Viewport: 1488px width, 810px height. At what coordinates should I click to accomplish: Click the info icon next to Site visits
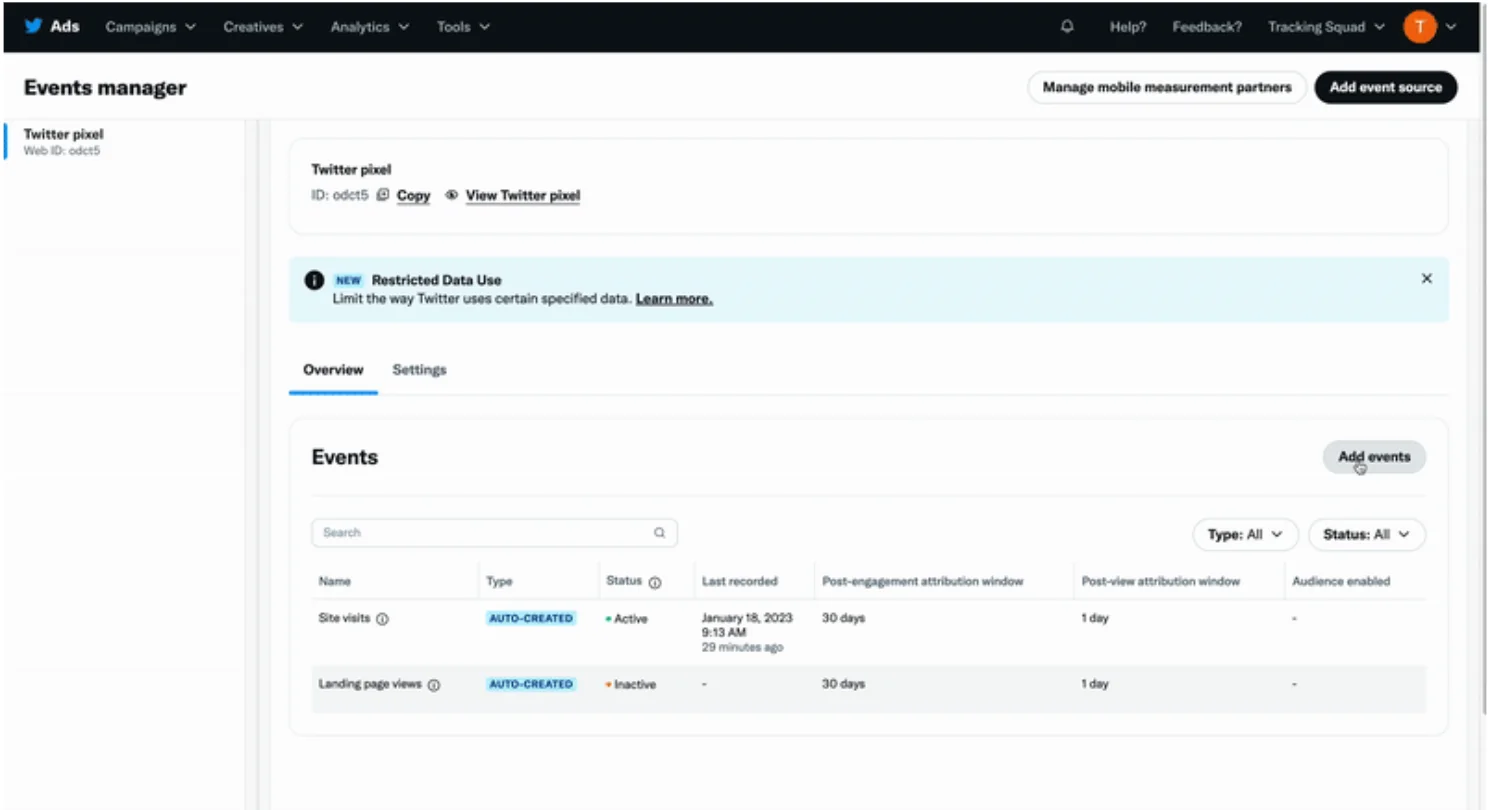pos(382,619)
